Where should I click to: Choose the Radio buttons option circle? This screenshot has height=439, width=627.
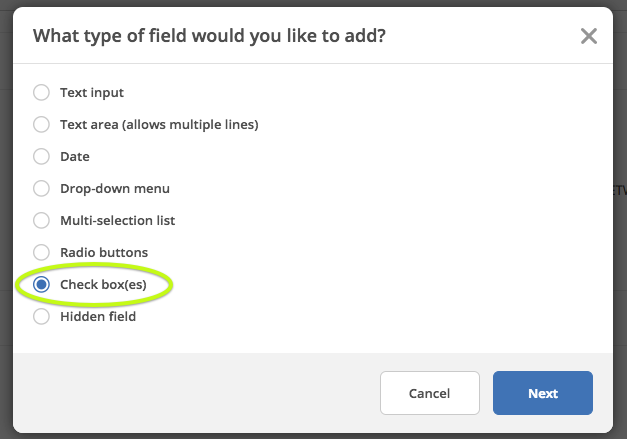coord(41,252)
